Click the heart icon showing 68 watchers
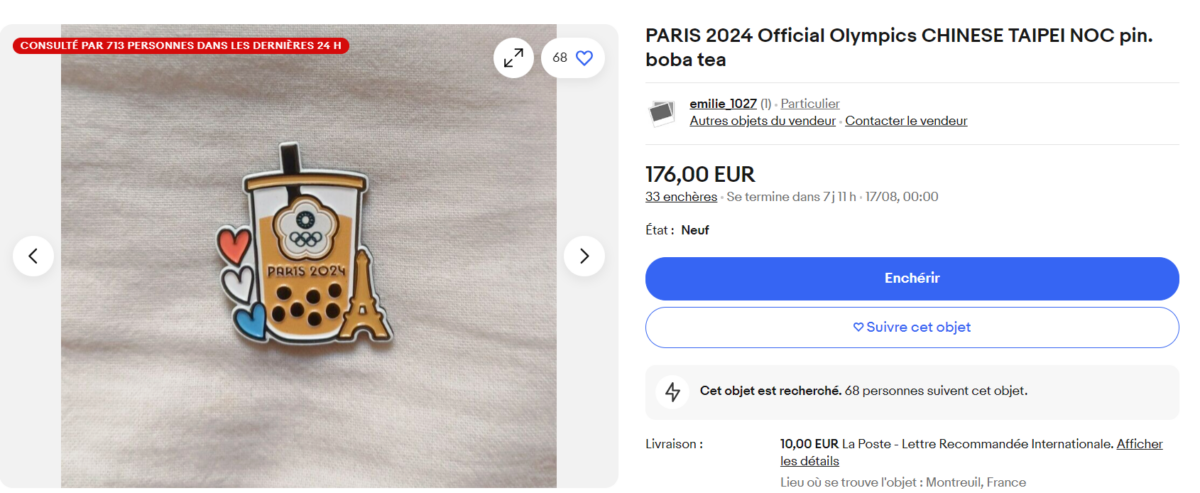Screen dimensions: 1200x493 584,58
